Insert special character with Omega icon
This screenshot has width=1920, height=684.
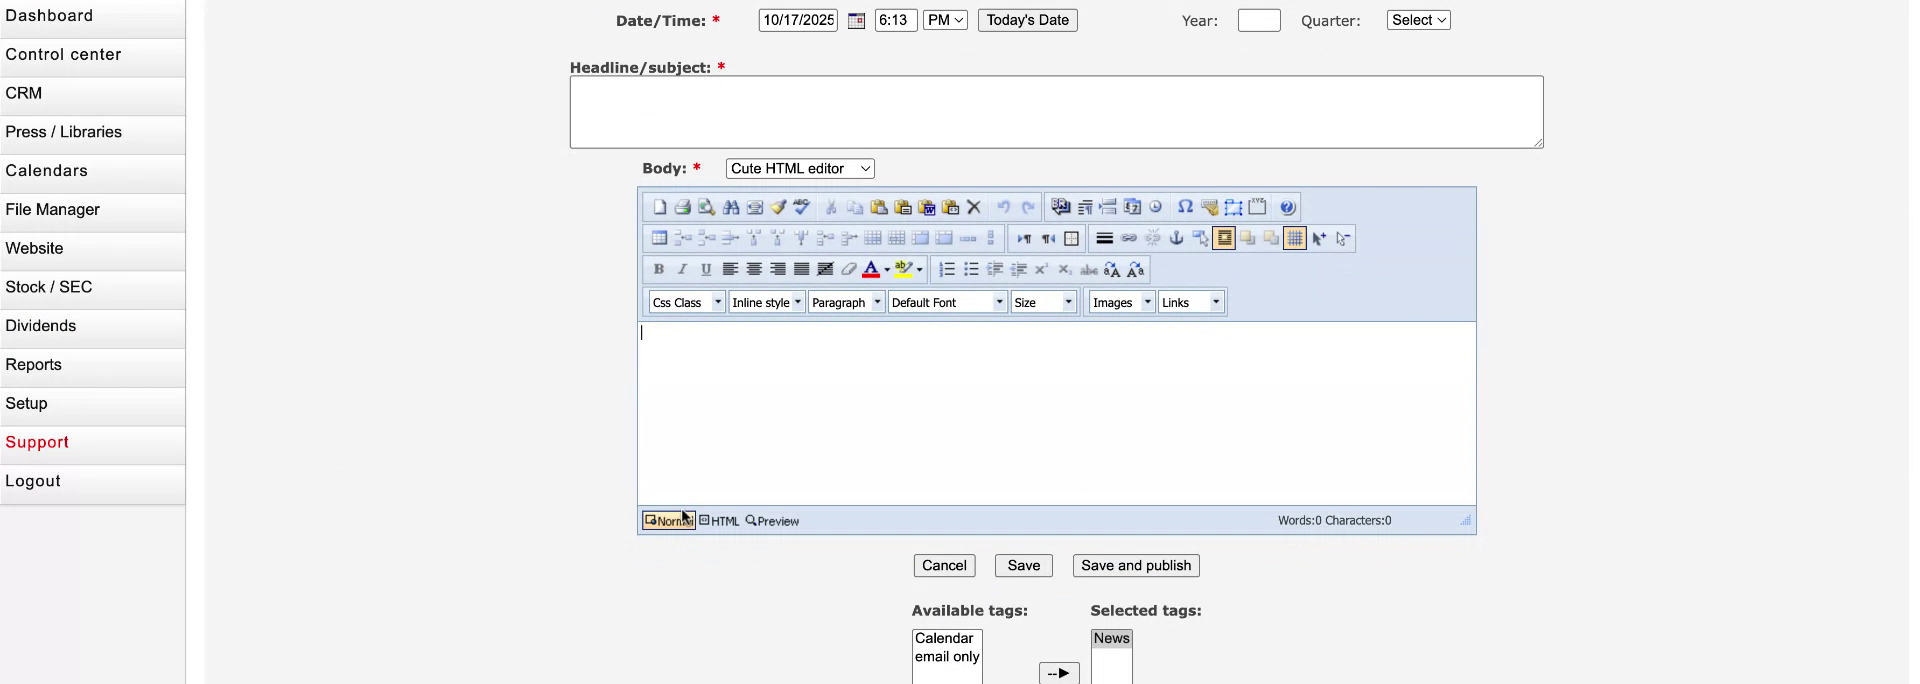(1185, 207)
